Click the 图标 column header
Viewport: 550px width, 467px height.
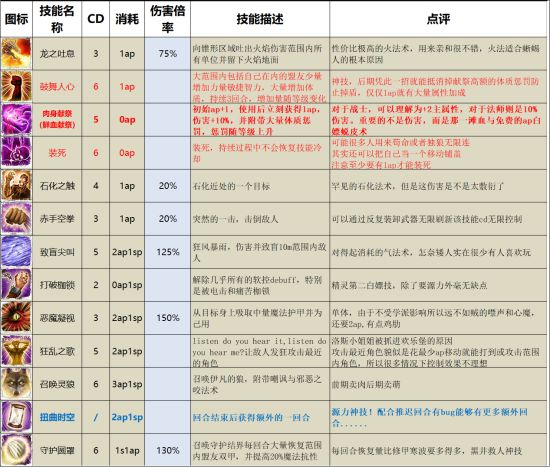click(x=16, y=19)
